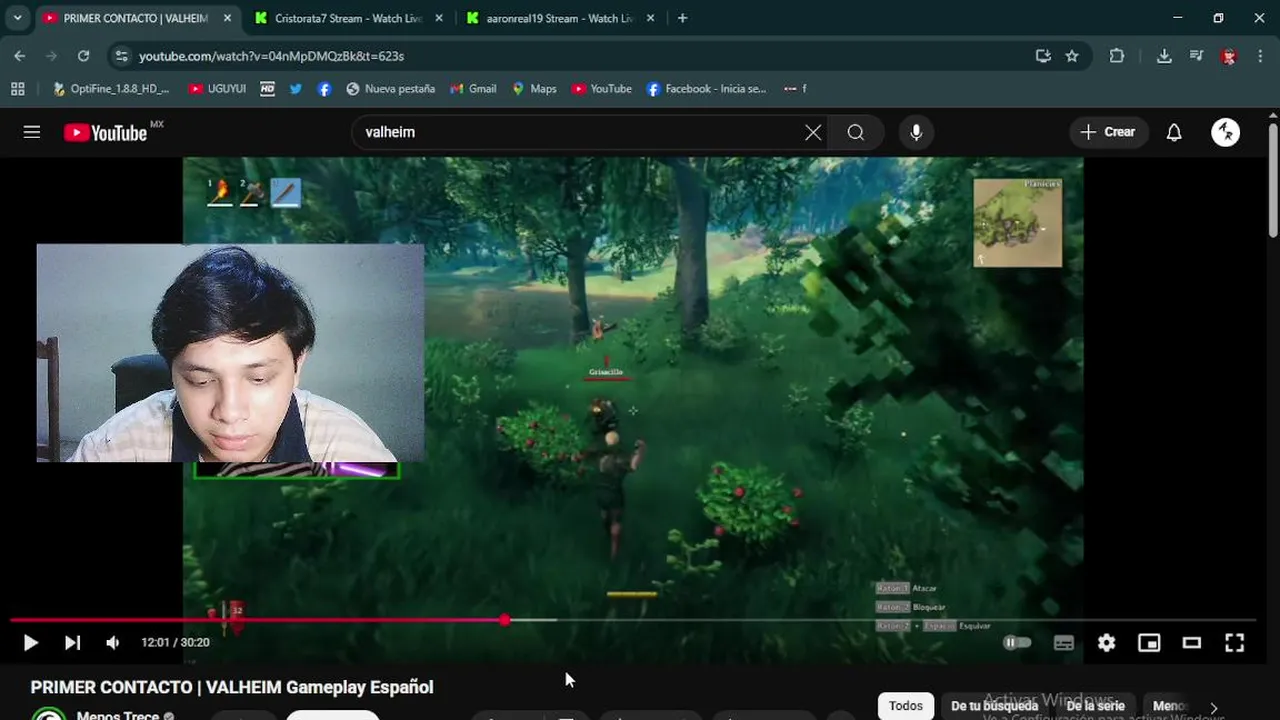Open the media control playlist icon
1280x720 pixels.
click(x=1196, y=56)
